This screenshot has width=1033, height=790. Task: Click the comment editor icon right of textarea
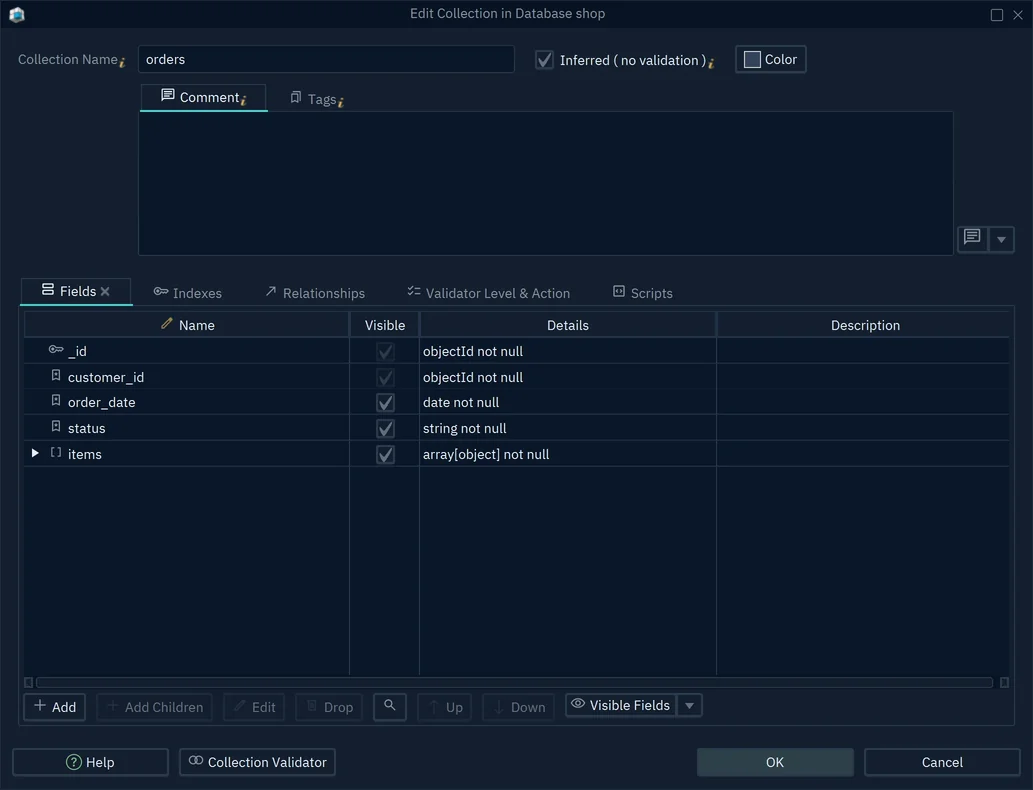coord(972,239)
